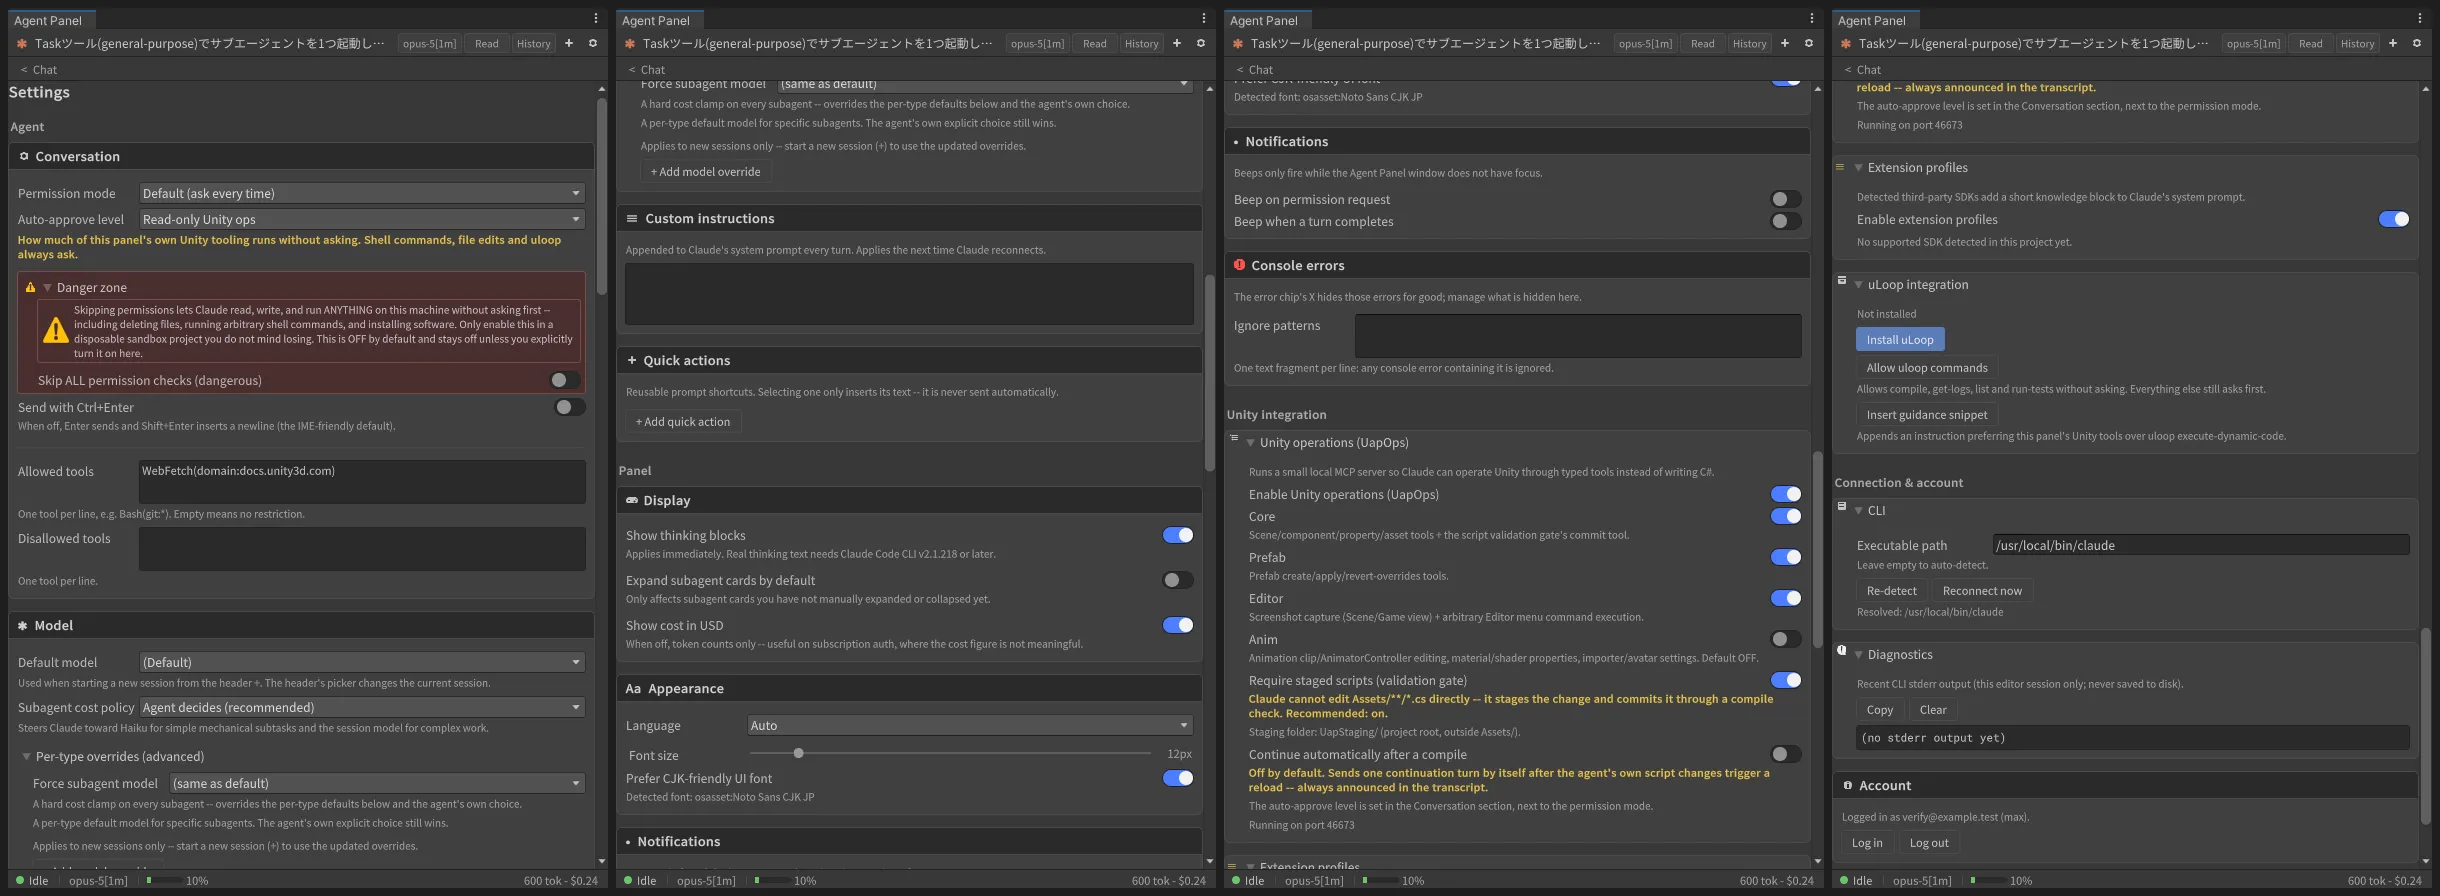Click the Font size slider handle

coord(798,753)
